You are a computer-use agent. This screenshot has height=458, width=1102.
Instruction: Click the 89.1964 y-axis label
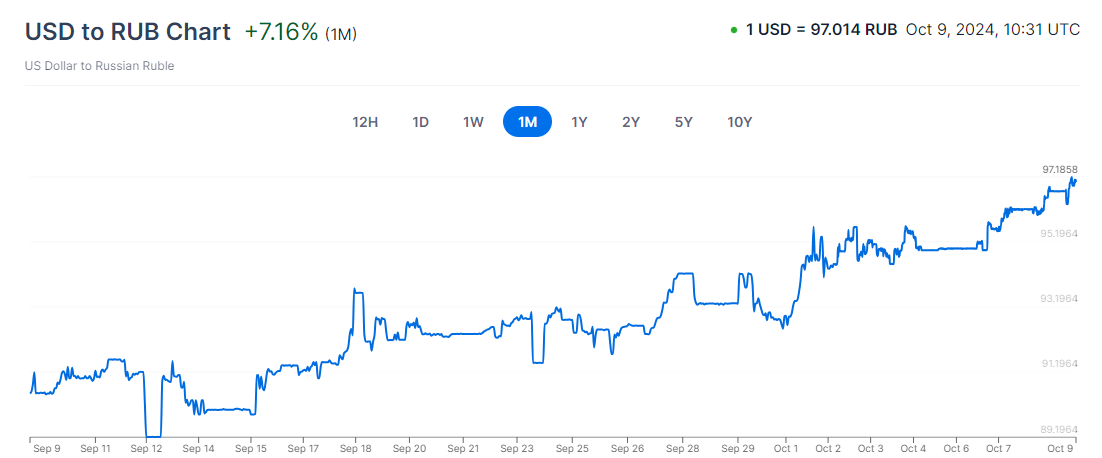1059,429
